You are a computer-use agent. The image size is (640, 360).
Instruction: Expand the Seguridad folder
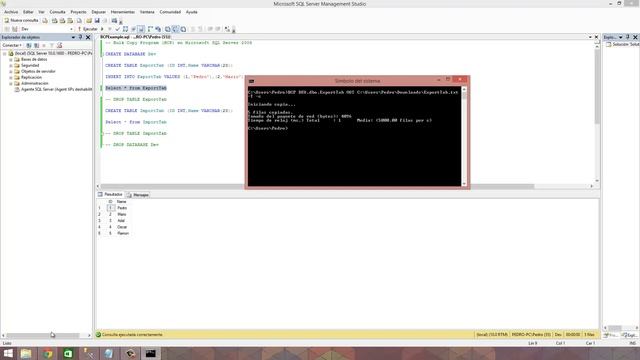[x=11, y=65]
